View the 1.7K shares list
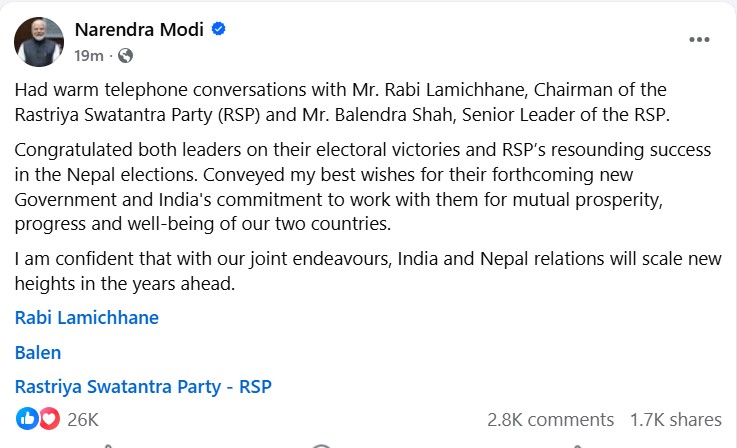 pyautogui.click(x=675, y=419)
